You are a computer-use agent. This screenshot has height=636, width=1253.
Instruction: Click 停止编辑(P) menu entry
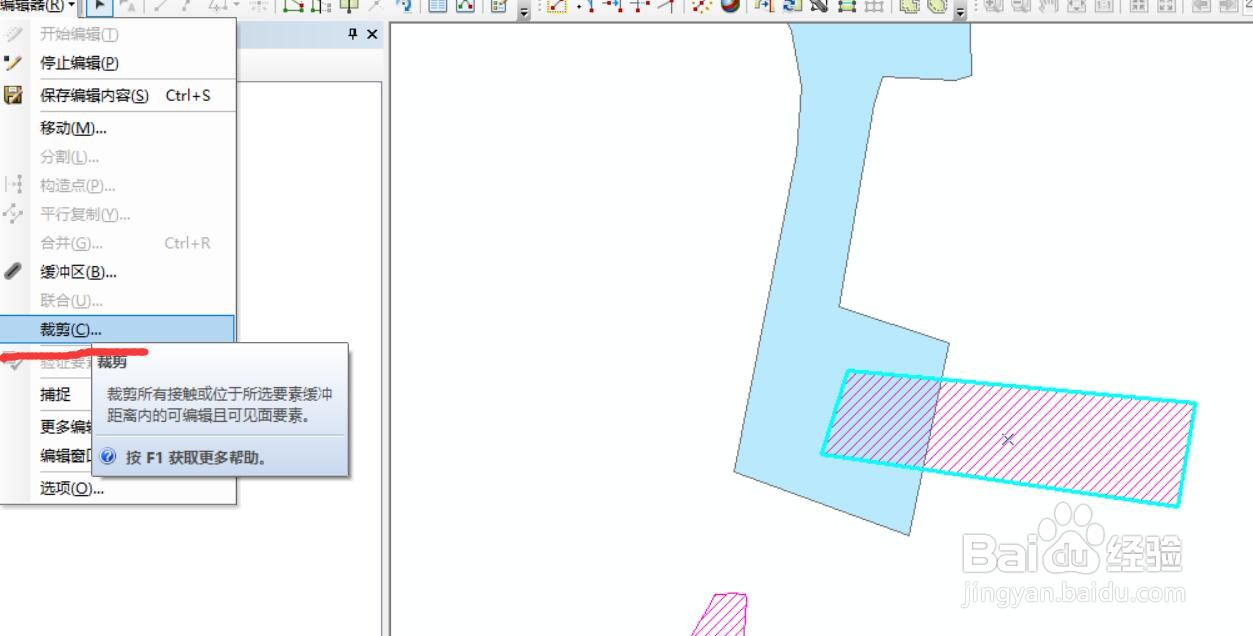point(118,63)
